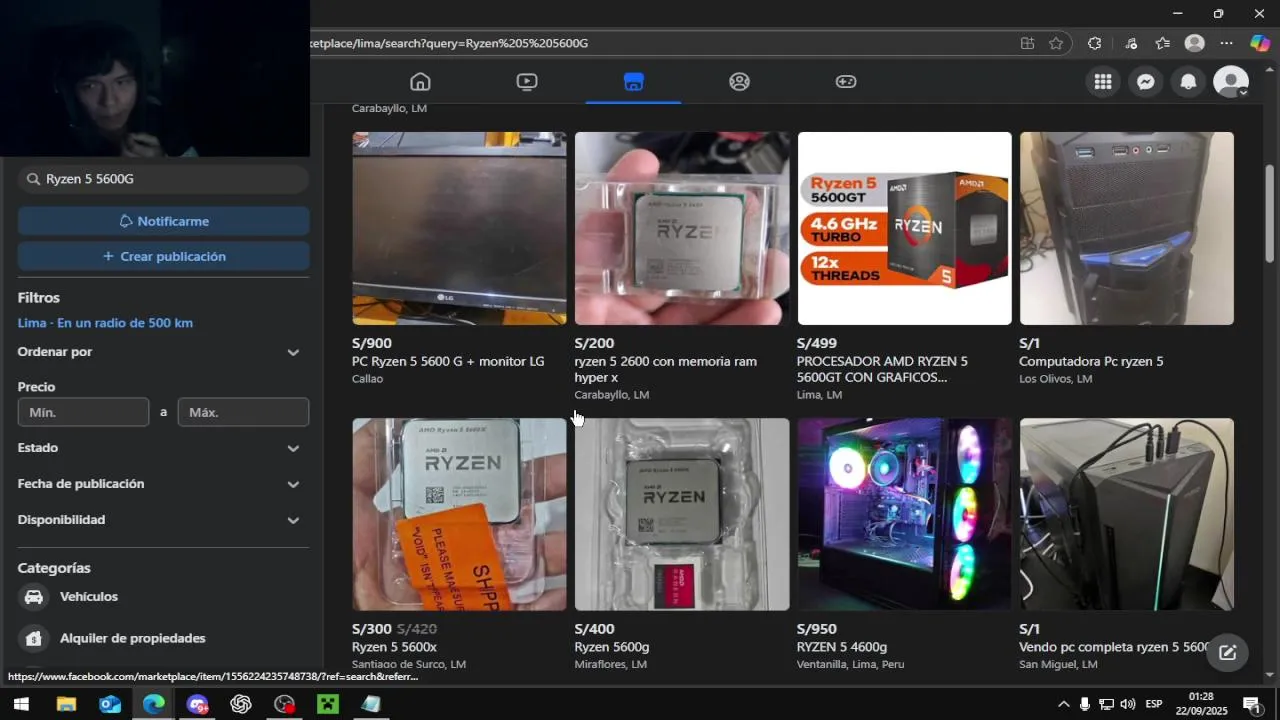Open Windows notification center icon
1280x720 pixels.
tap(1251, 704)
